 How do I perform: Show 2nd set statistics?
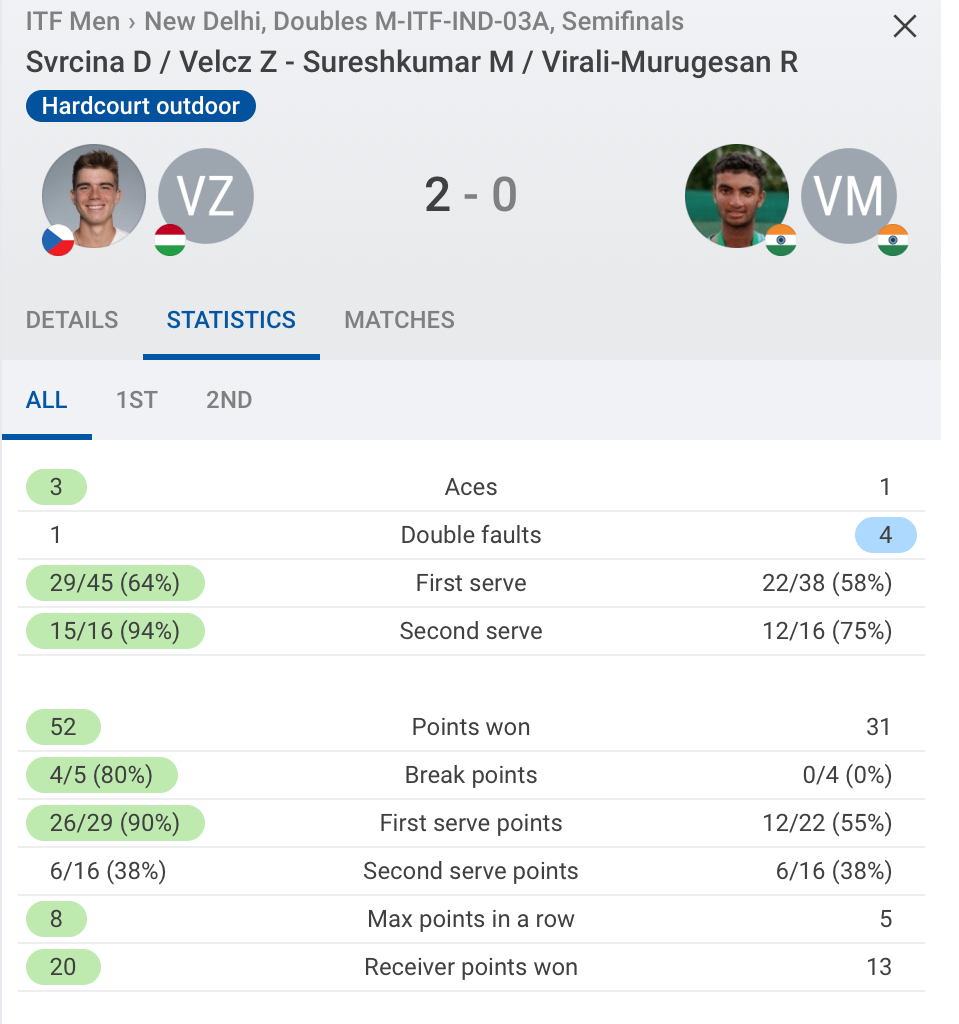coord(229,400)
